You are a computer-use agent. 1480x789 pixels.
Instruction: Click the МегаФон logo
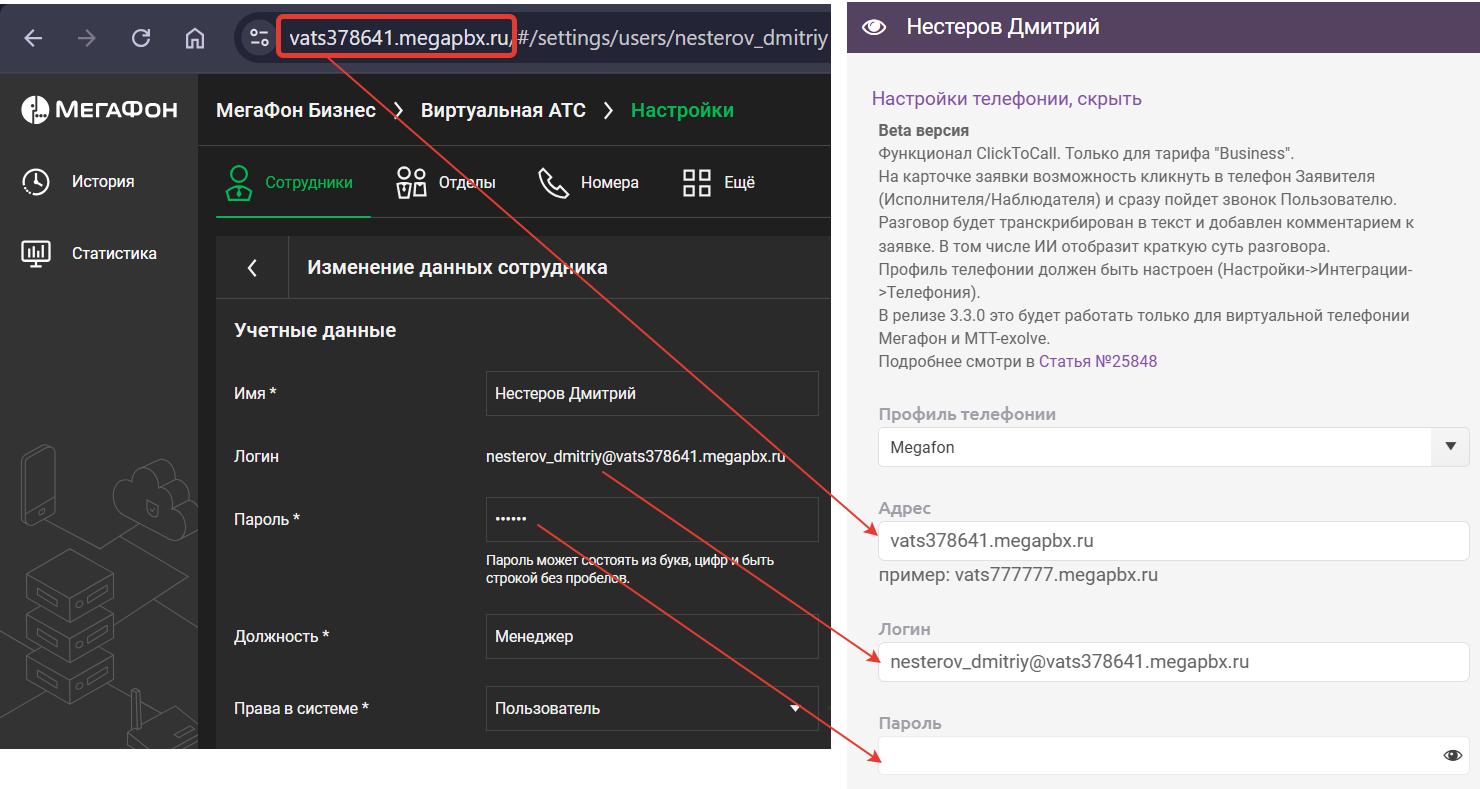click(x=99, y=110)
